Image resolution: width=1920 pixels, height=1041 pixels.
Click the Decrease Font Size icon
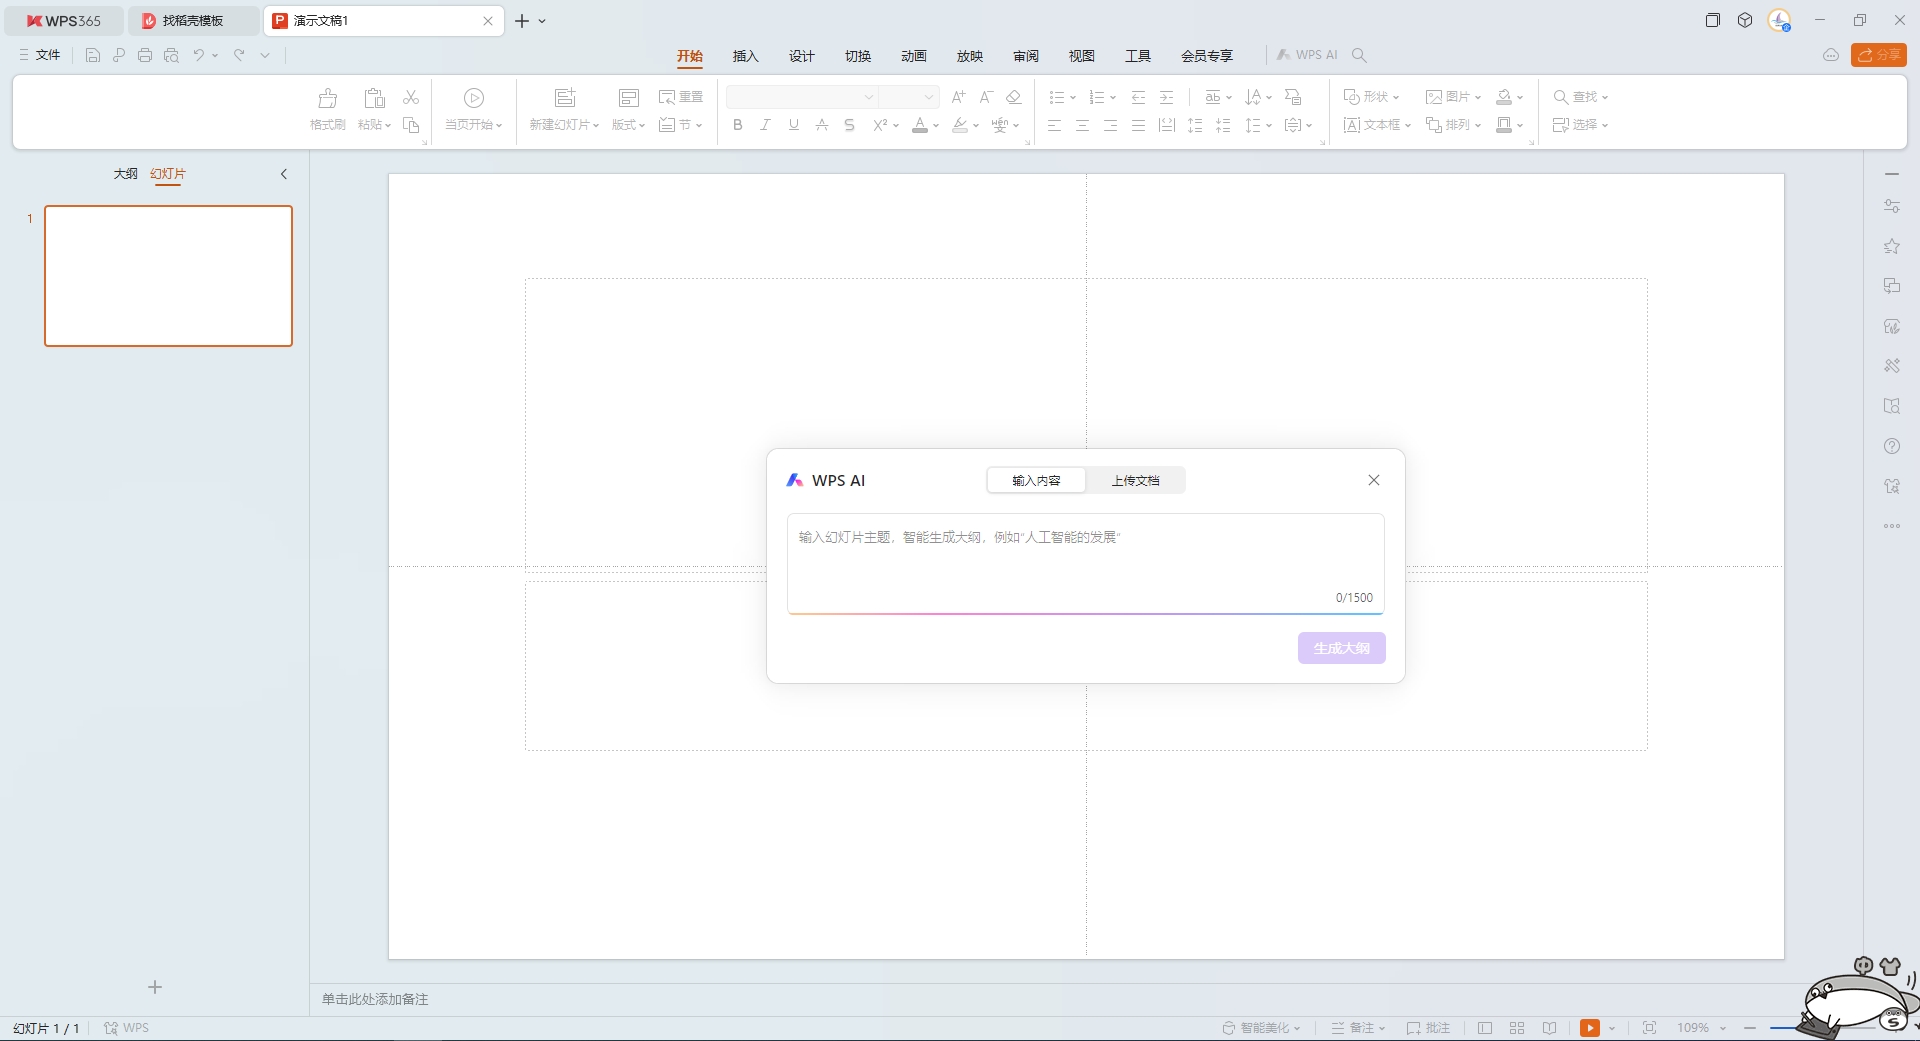click(x=986, y=97)
